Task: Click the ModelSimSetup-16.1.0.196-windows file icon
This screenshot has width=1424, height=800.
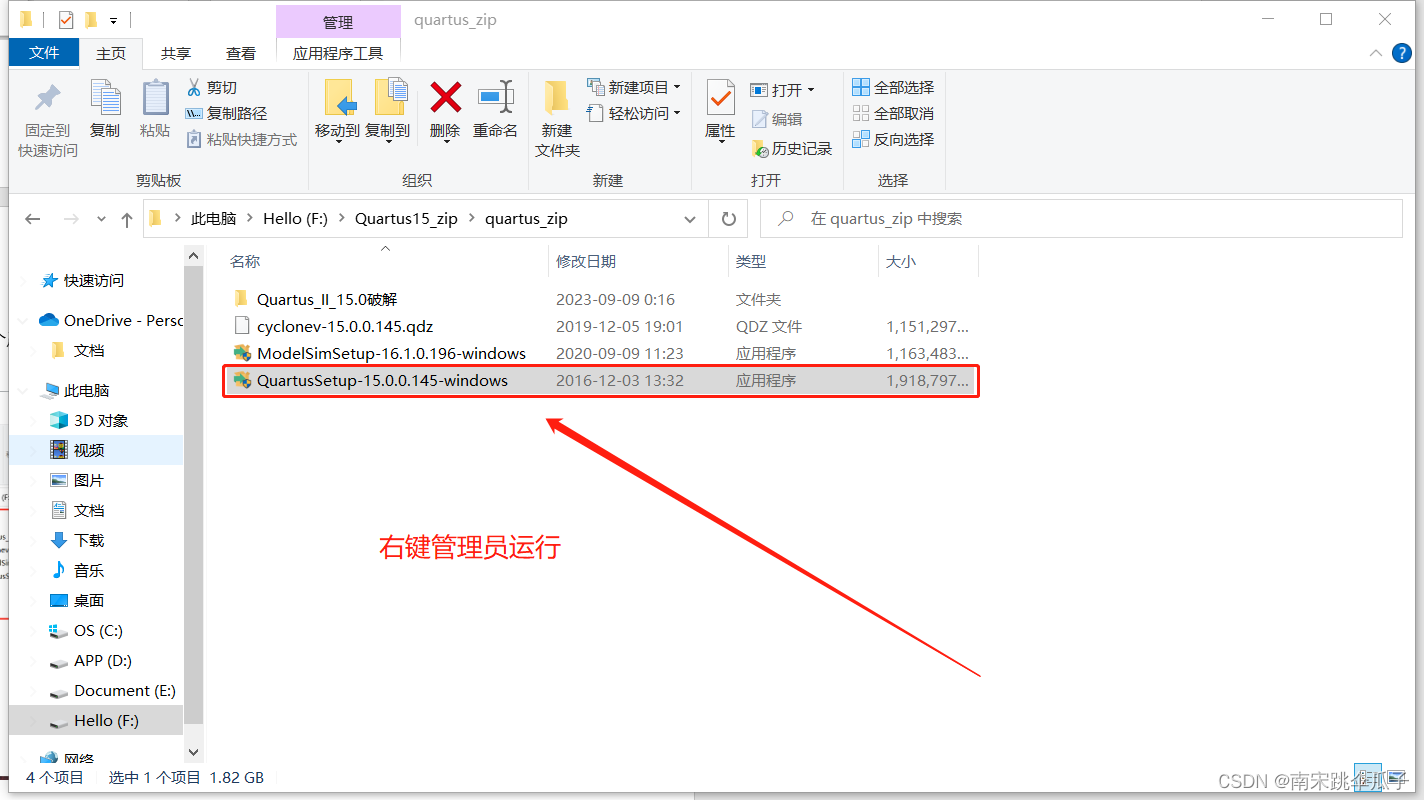Action: (x=241, y=353)
